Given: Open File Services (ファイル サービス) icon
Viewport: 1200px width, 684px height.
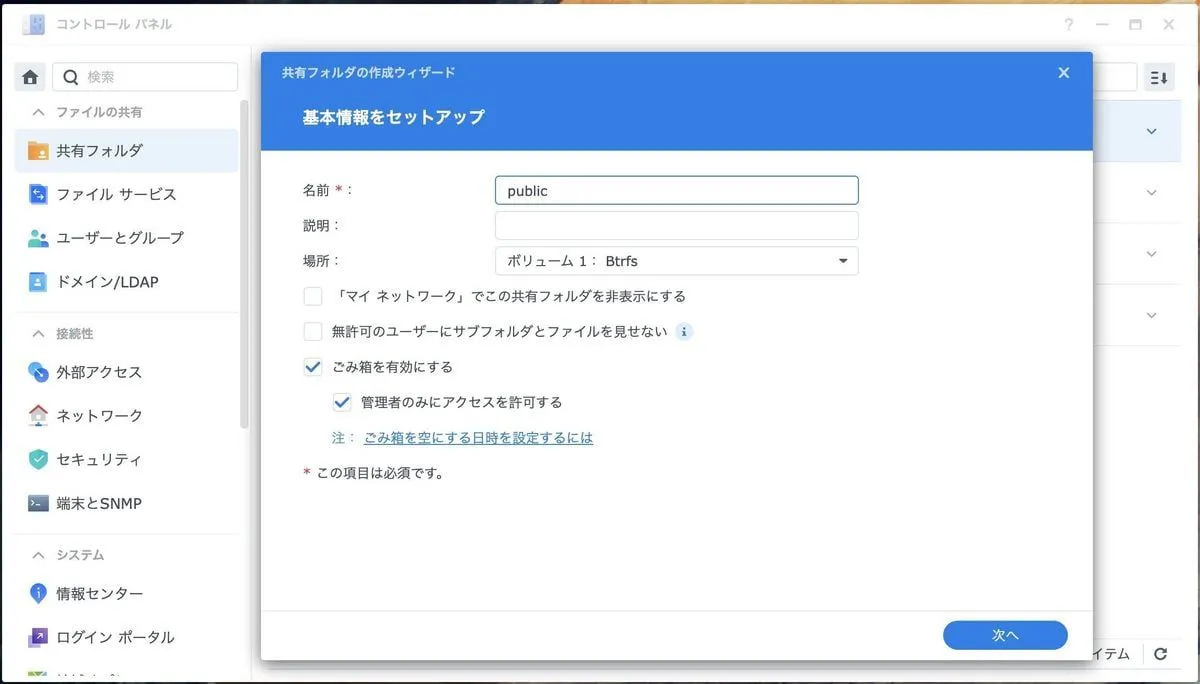Looking at the screenshot, I should tap(38, 194).
